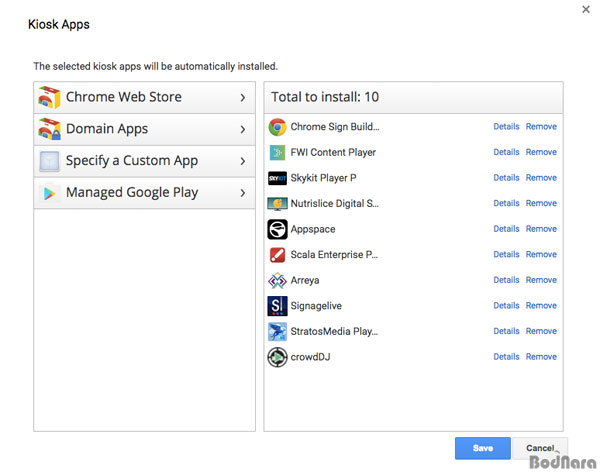Open the Chrome Web Store source
This screenshot has height=472, width=600.
(x=144, y=97)
